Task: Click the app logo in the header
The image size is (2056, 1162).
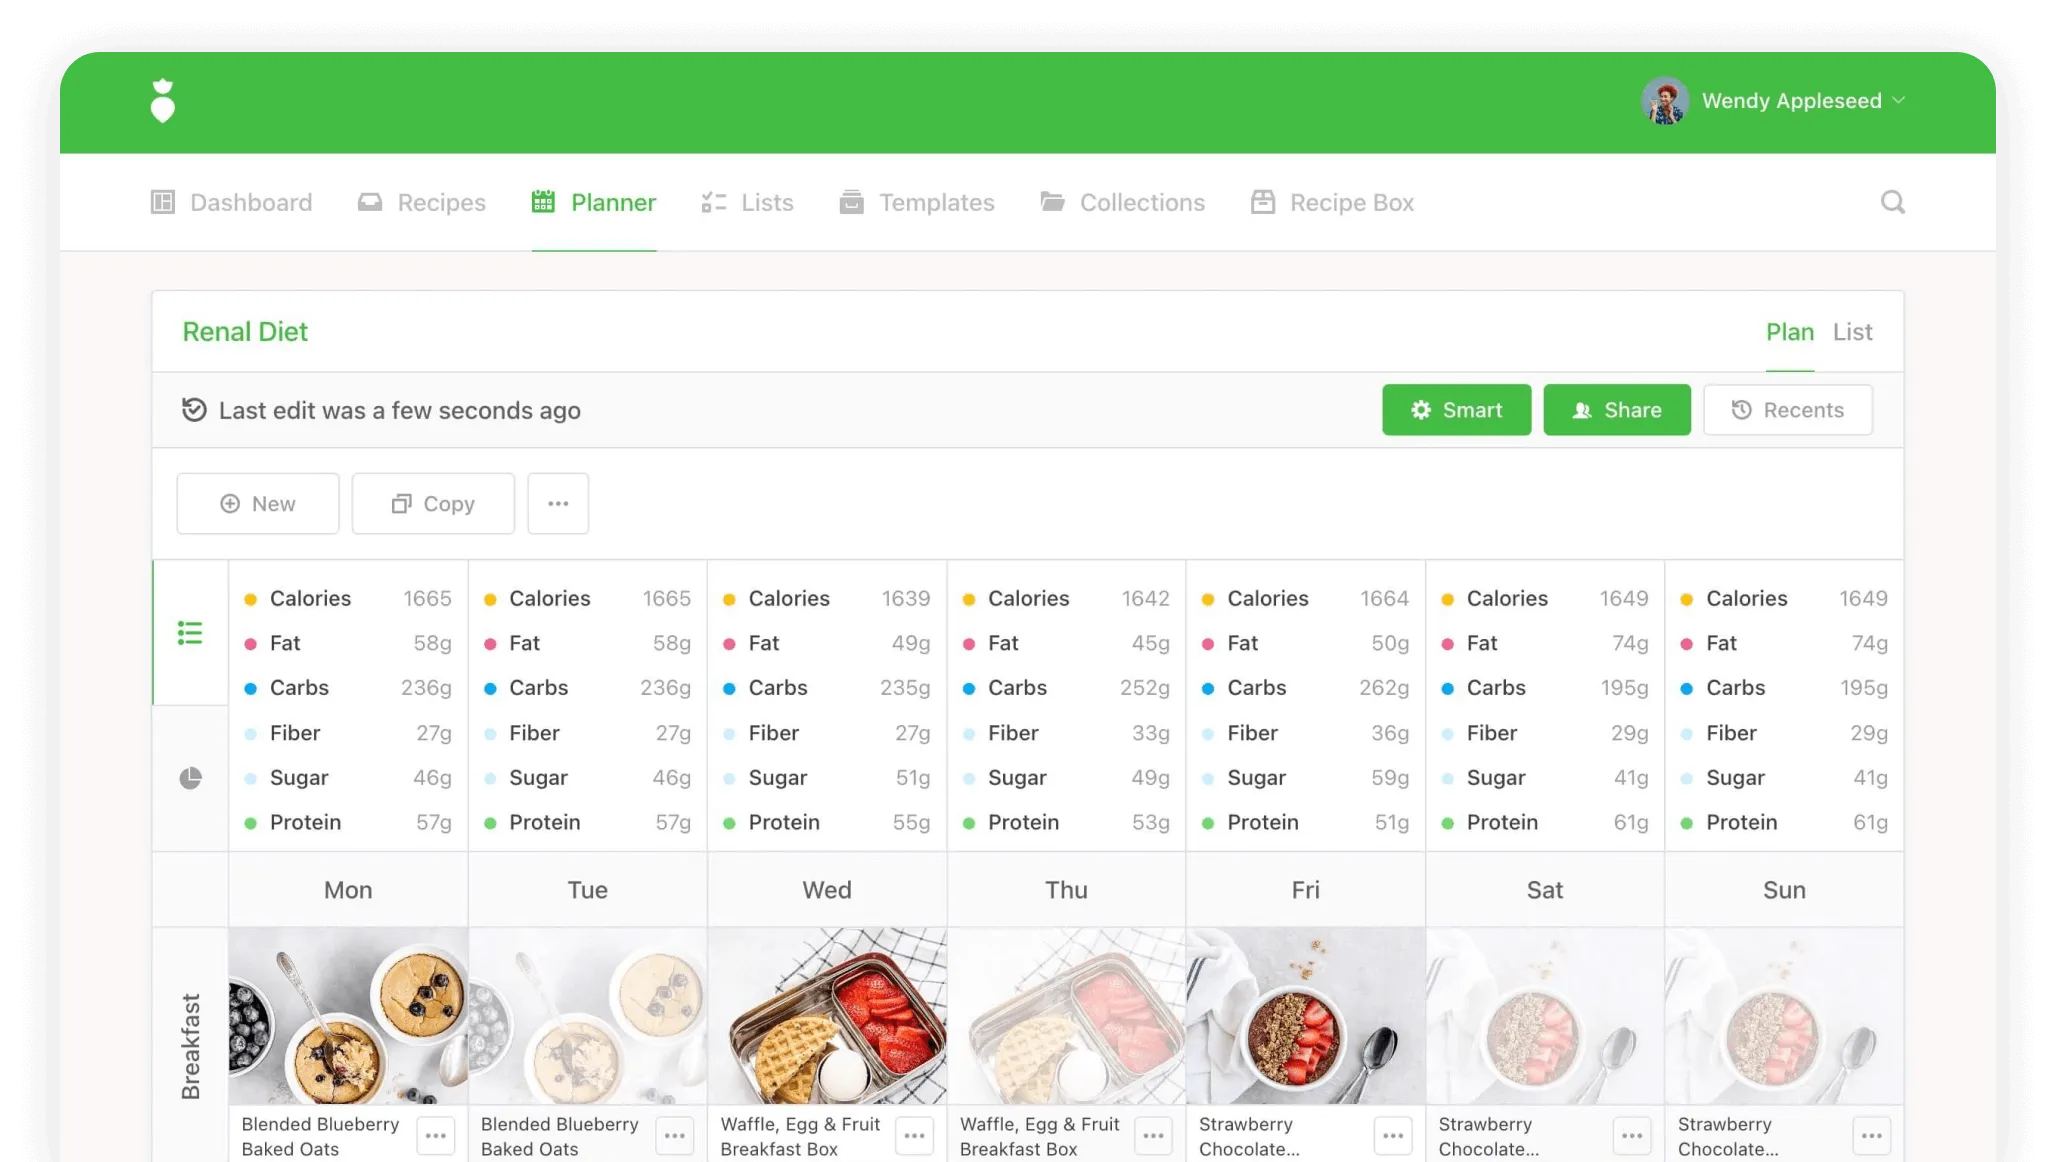Action: click(163, 101)
